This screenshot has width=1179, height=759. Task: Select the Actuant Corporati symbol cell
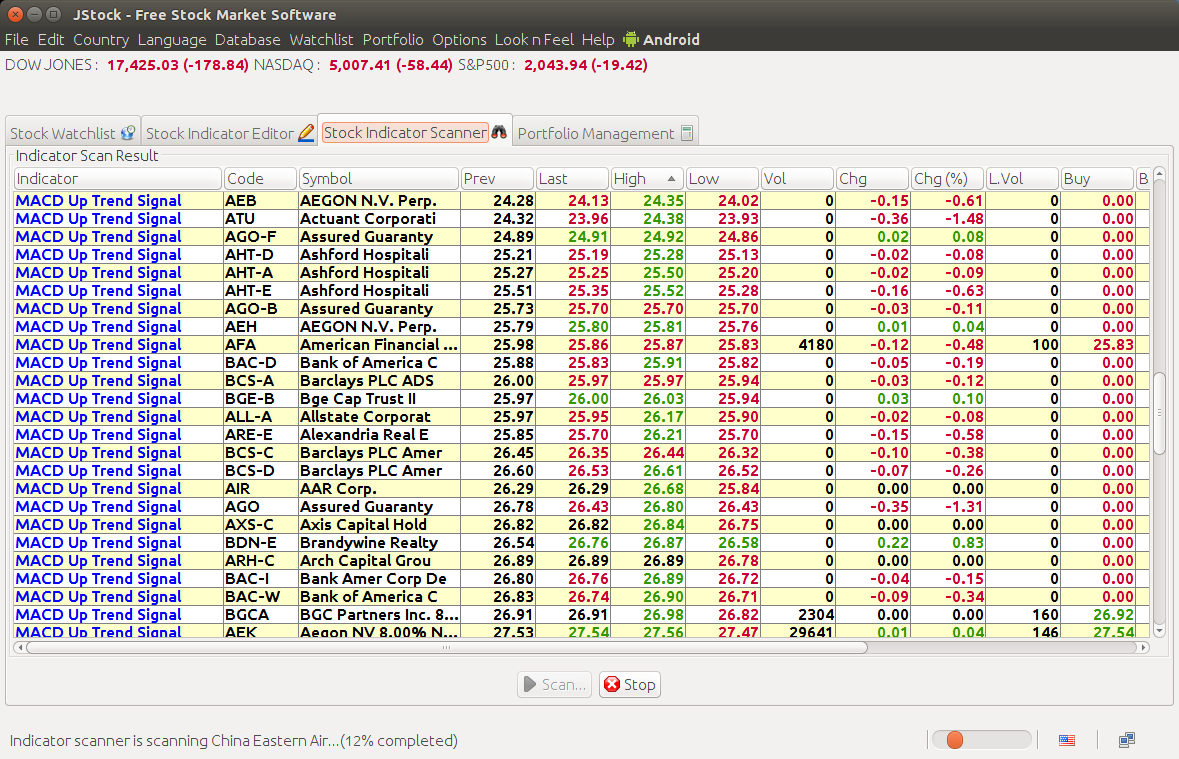point(379,219)
